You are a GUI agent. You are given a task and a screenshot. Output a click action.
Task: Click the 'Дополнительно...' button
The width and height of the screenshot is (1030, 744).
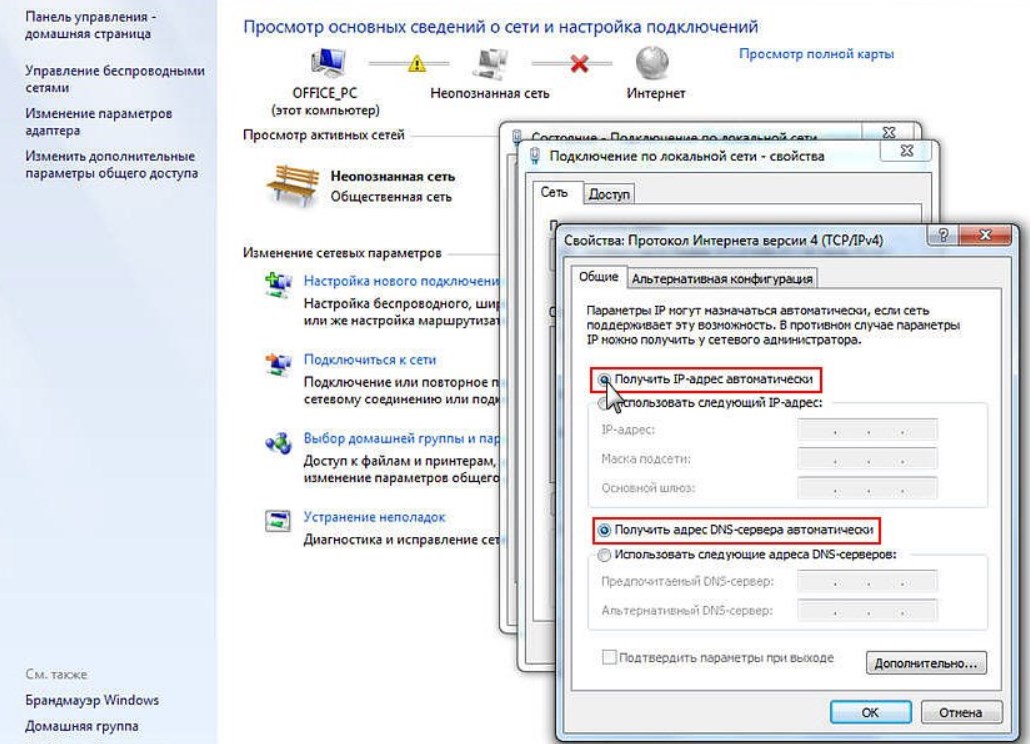(926, 663)
